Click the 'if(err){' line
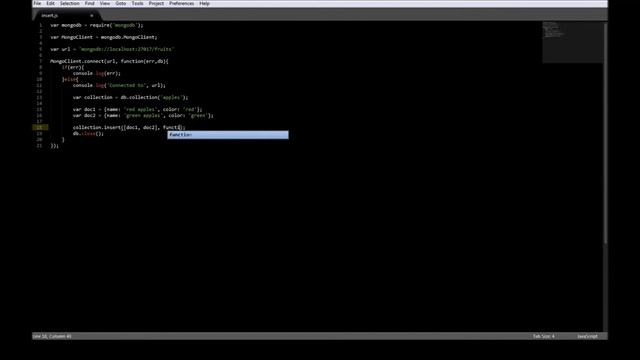Image resolution: width=640 pixels, height=360 pixels. (73, 67)
